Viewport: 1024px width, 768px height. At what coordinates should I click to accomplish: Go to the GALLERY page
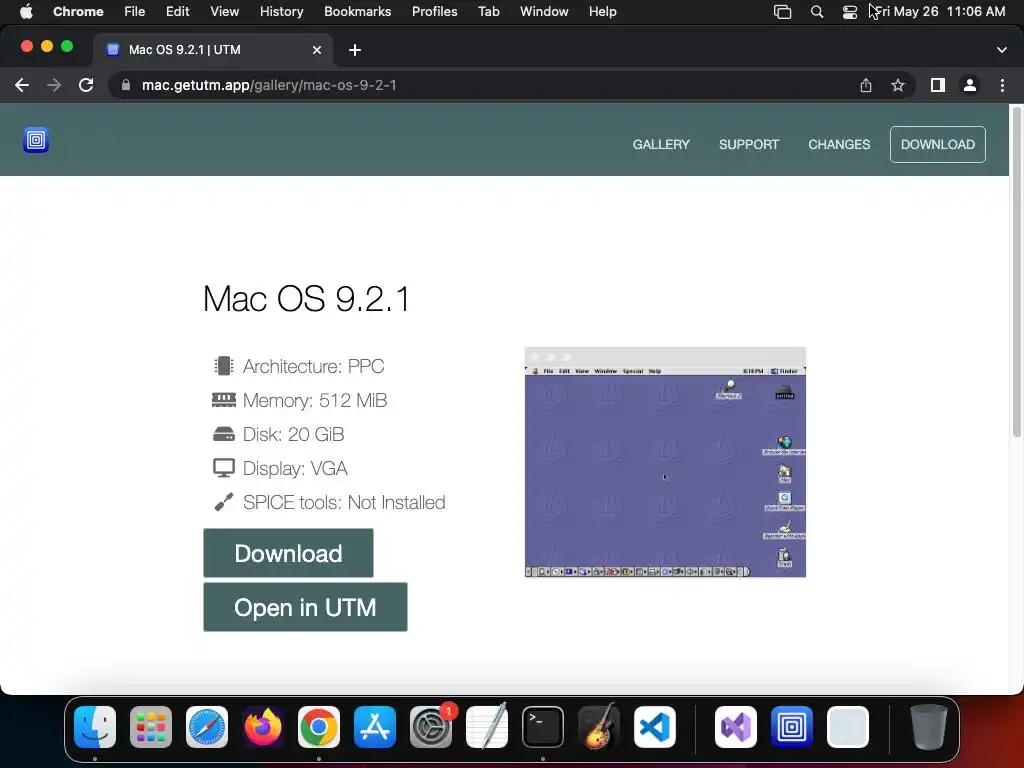coord(661,144)
